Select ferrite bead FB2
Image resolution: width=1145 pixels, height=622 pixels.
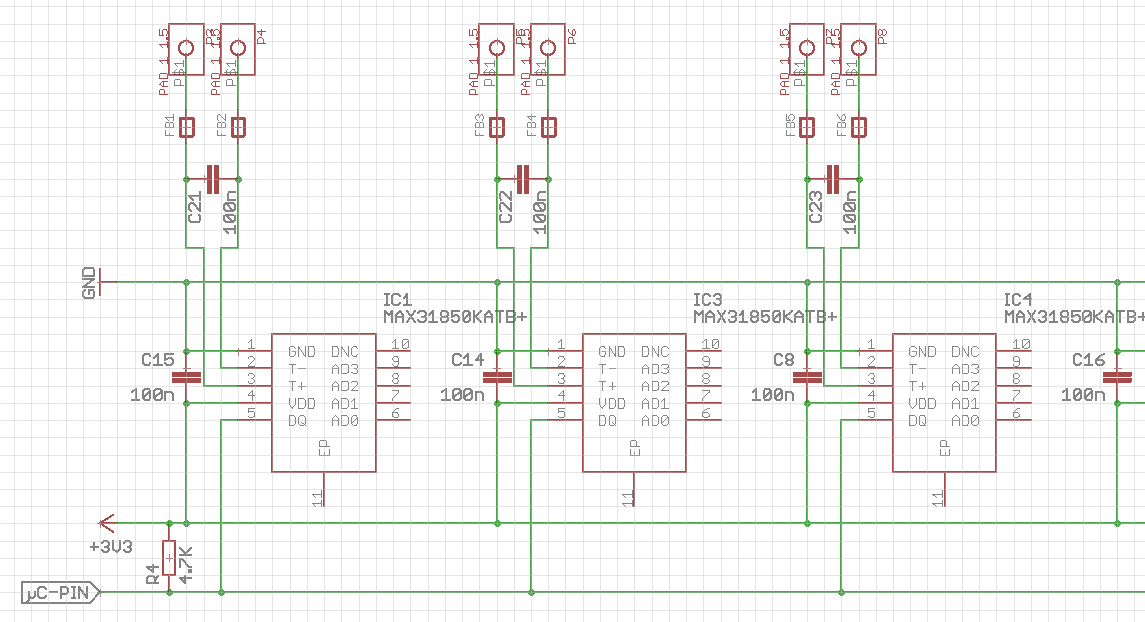click(238, 128)
